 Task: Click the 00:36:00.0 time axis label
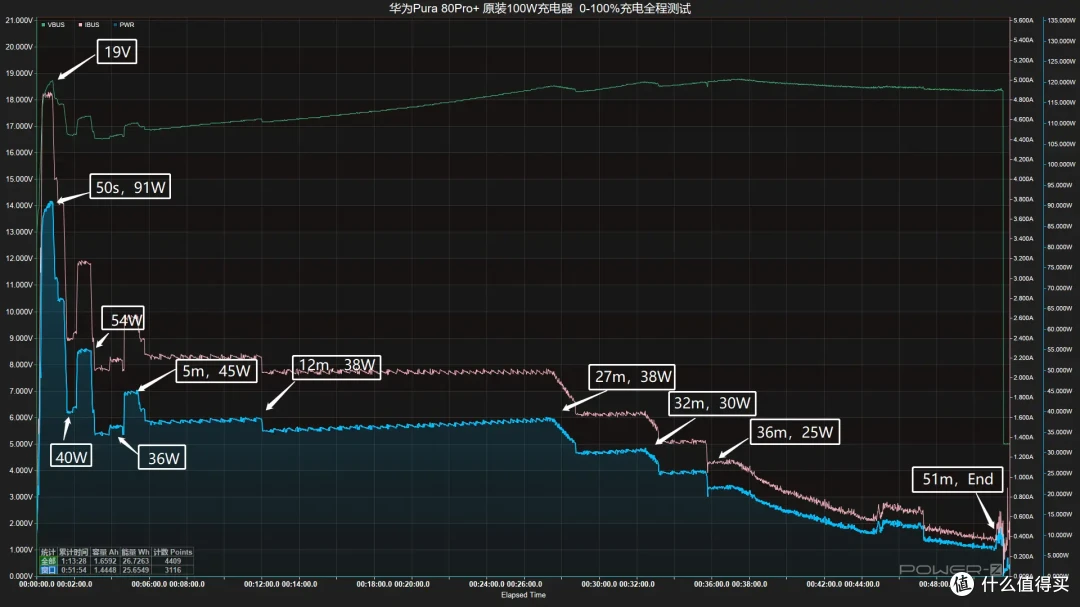click(712, 584)
